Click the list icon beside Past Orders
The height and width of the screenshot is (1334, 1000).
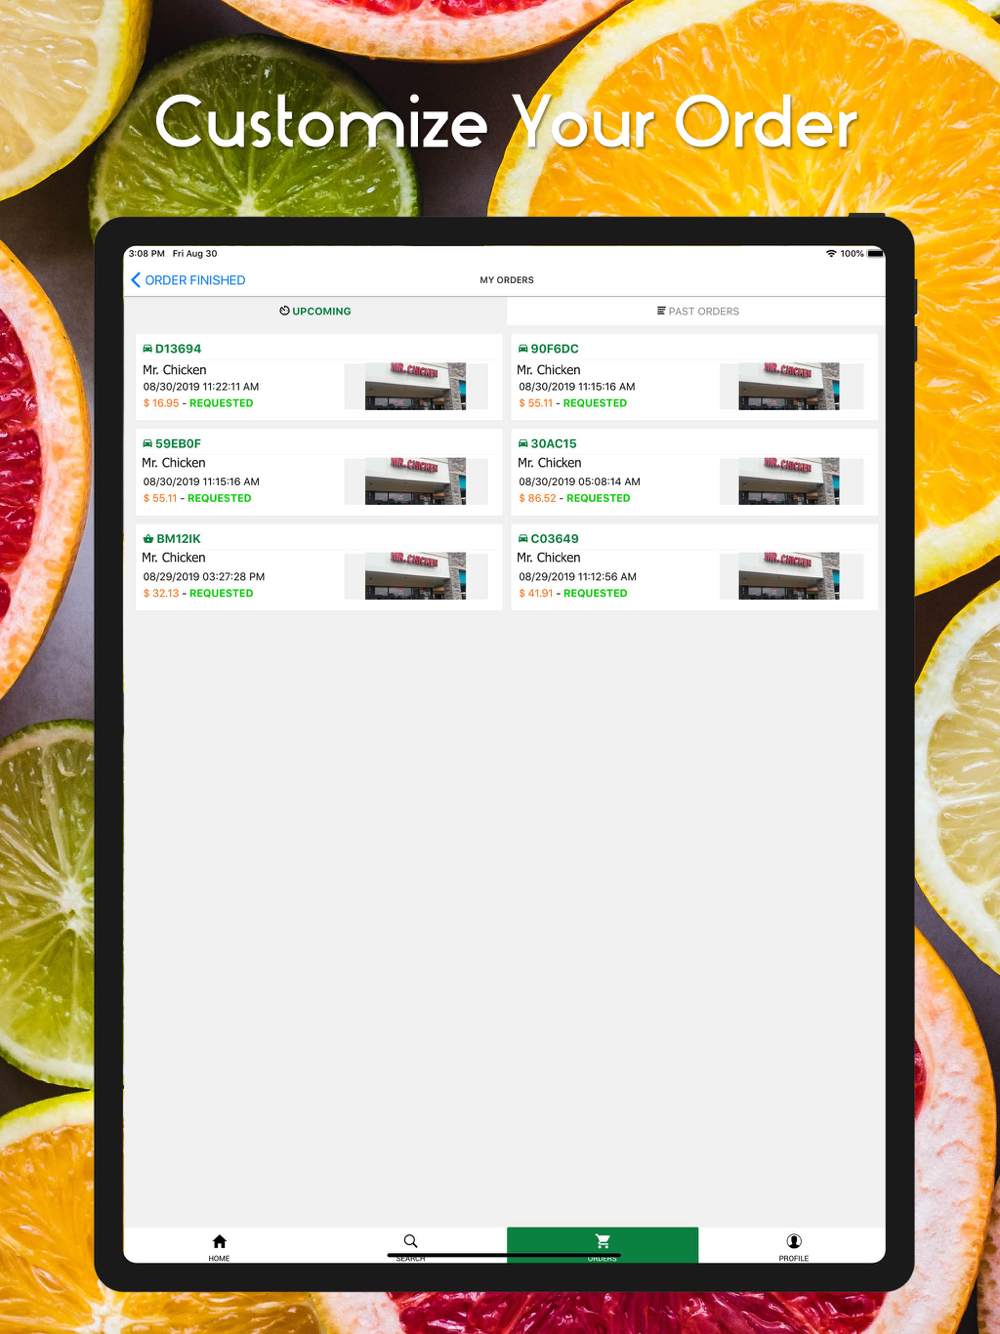[661, 311]
